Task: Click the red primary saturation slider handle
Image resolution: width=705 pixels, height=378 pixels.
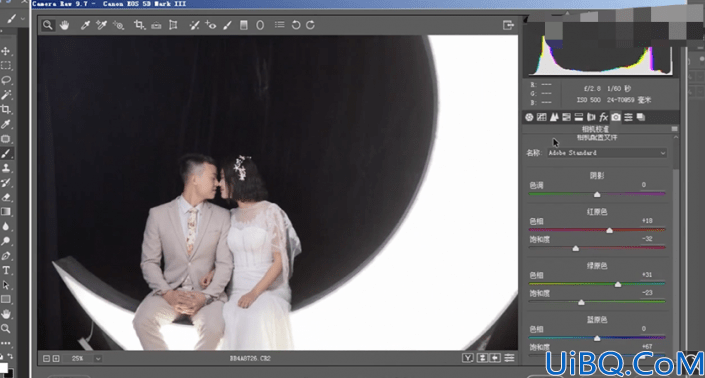Action: [576, 248]
